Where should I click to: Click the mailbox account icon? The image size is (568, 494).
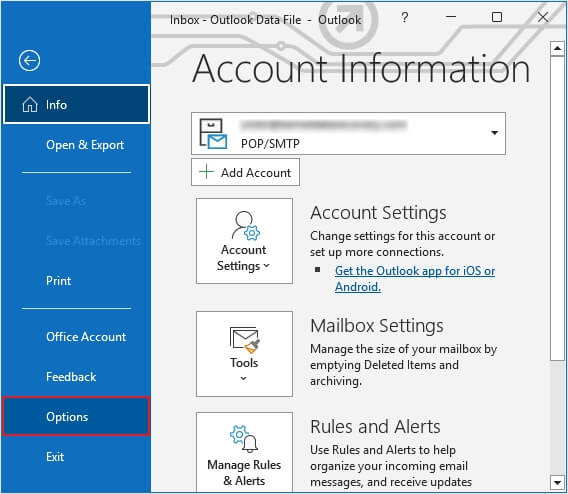(x=213, y=134)
